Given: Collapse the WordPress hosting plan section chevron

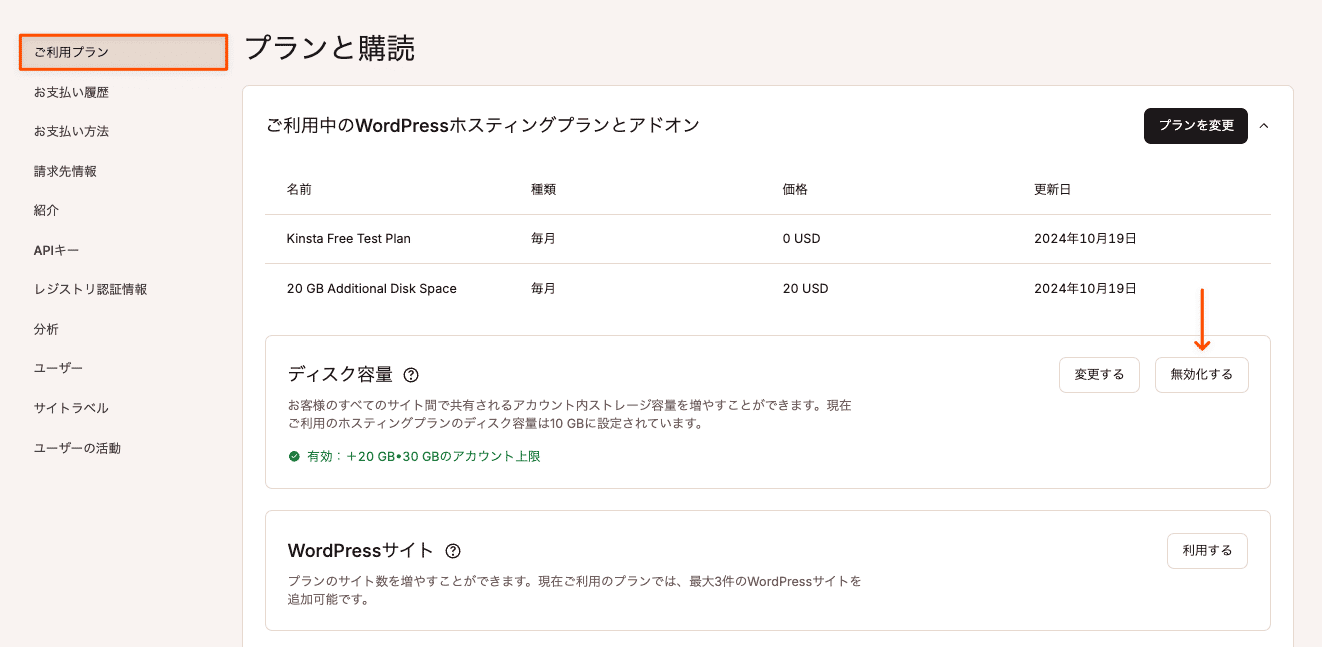Looking at the screenshot, I should tap(1264, 126).
